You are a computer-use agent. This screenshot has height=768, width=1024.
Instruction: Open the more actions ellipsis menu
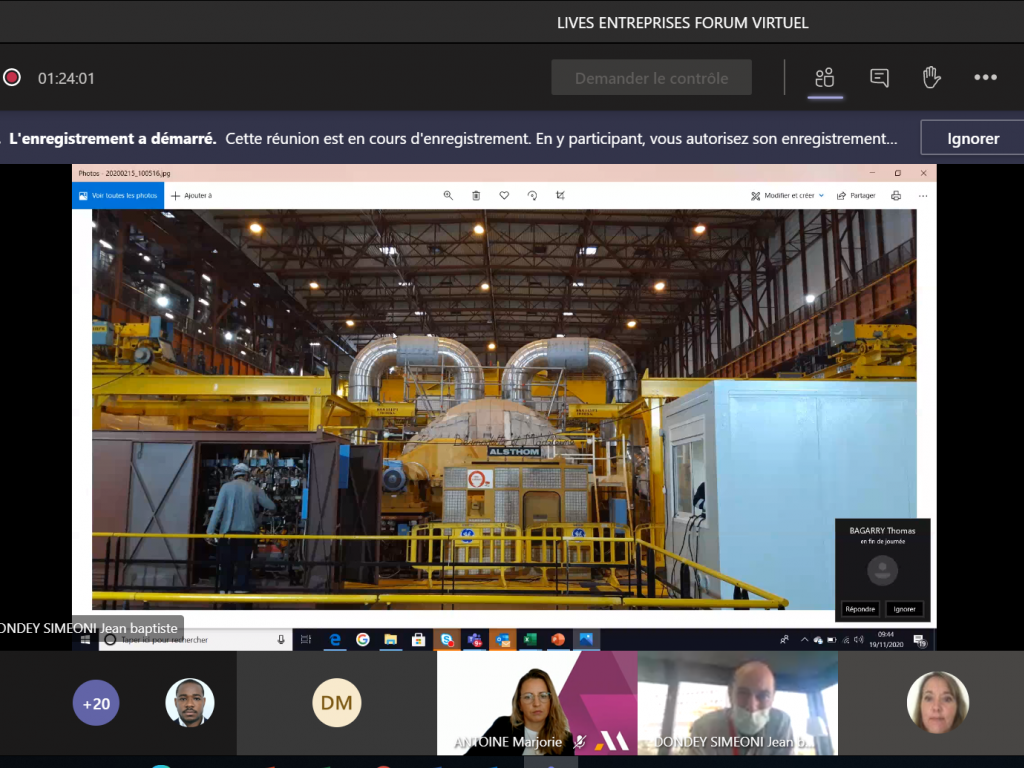point(985,78)
